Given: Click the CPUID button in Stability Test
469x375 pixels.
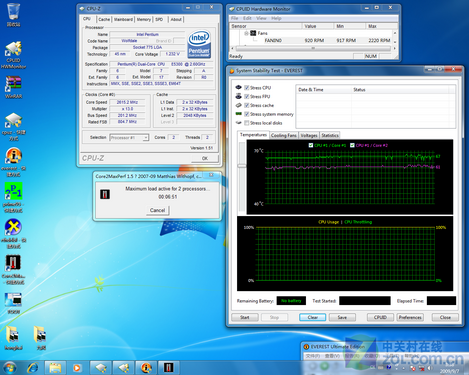Looking at the screenshot, I should pyautogui.click(x=380, y=317).
